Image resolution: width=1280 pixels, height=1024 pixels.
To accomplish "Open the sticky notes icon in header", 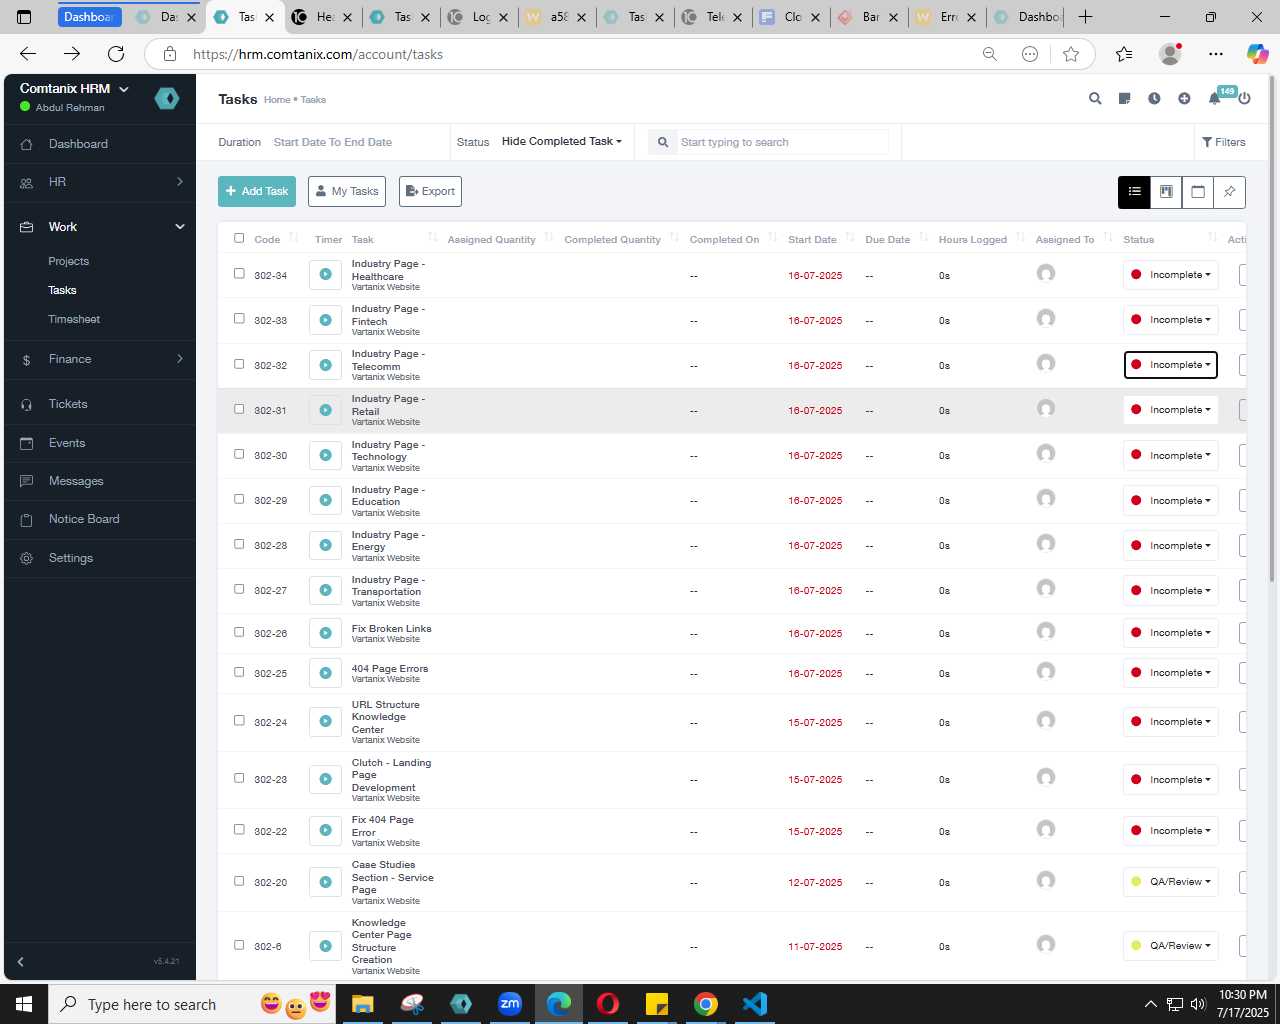I will pos(1125,99).
